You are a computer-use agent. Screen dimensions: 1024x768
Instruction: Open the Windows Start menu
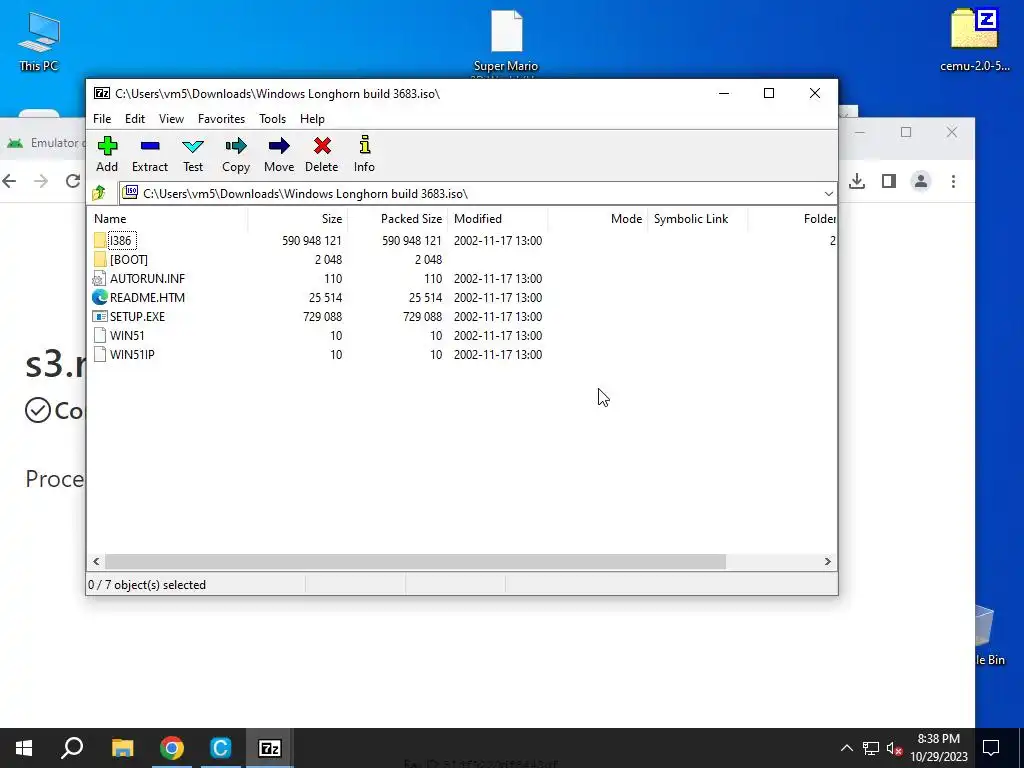point(24,748)
